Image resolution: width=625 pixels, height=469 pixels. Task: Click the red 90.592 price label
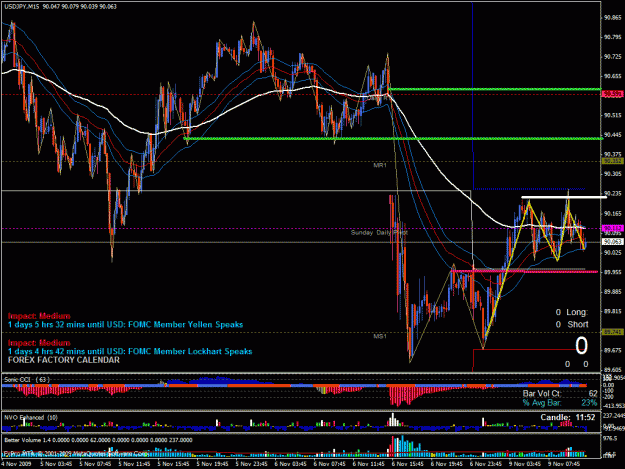click(x=612, y=94)
